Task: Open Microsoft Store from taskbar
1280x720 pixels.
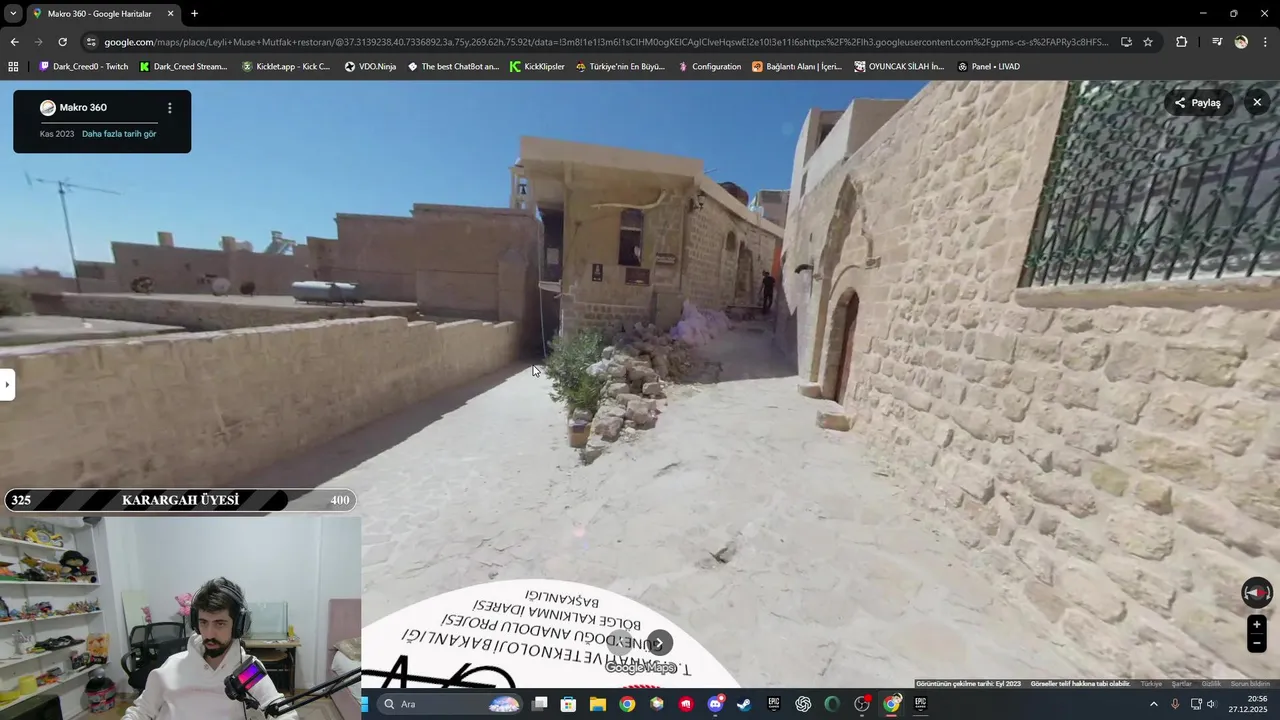Action: [x=568, y=704]
